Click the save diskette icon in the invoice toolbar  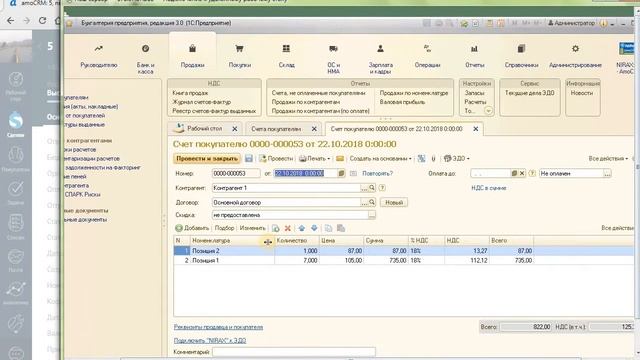pos(249,158)
